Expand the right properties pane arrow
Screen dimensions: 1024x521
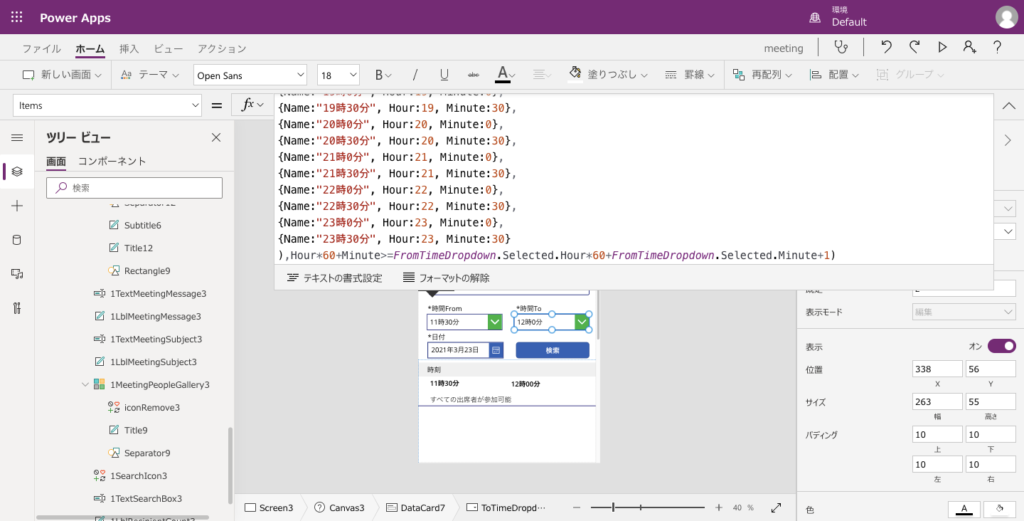pyautogui.click(x=1008, y=140)
